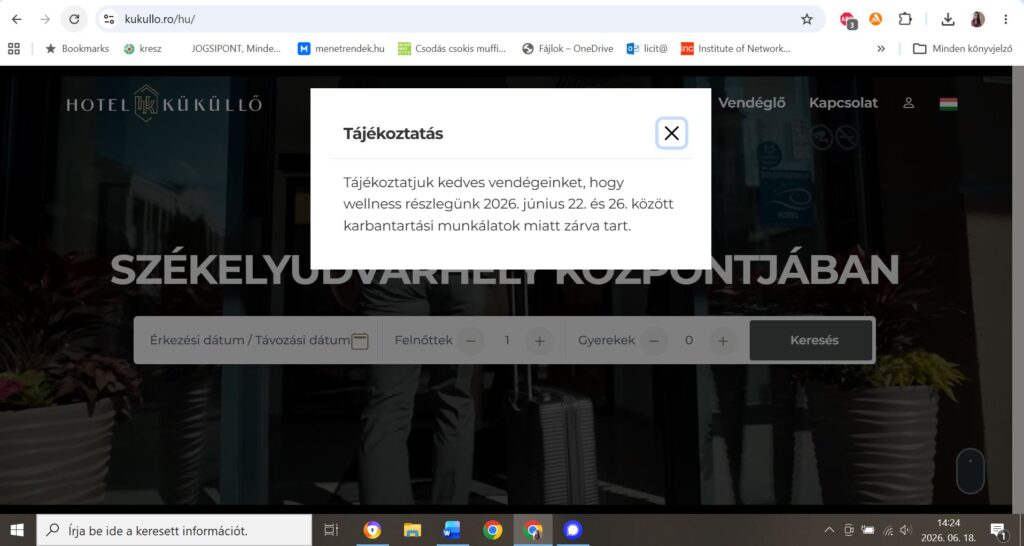Go back to the previous page
Screen dimensions: 1024x546
[17, 20]
